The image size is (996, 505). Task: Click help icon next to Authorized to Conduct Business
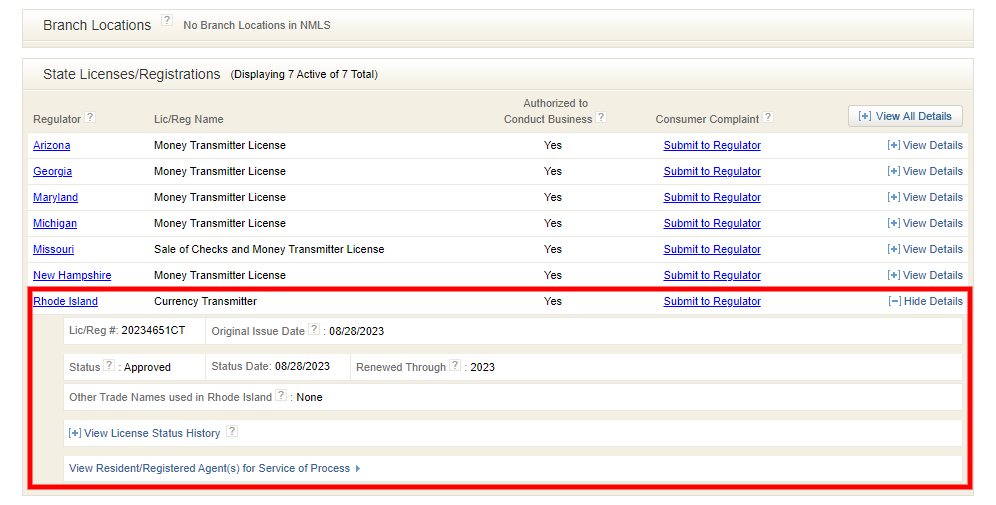point(601,117)
